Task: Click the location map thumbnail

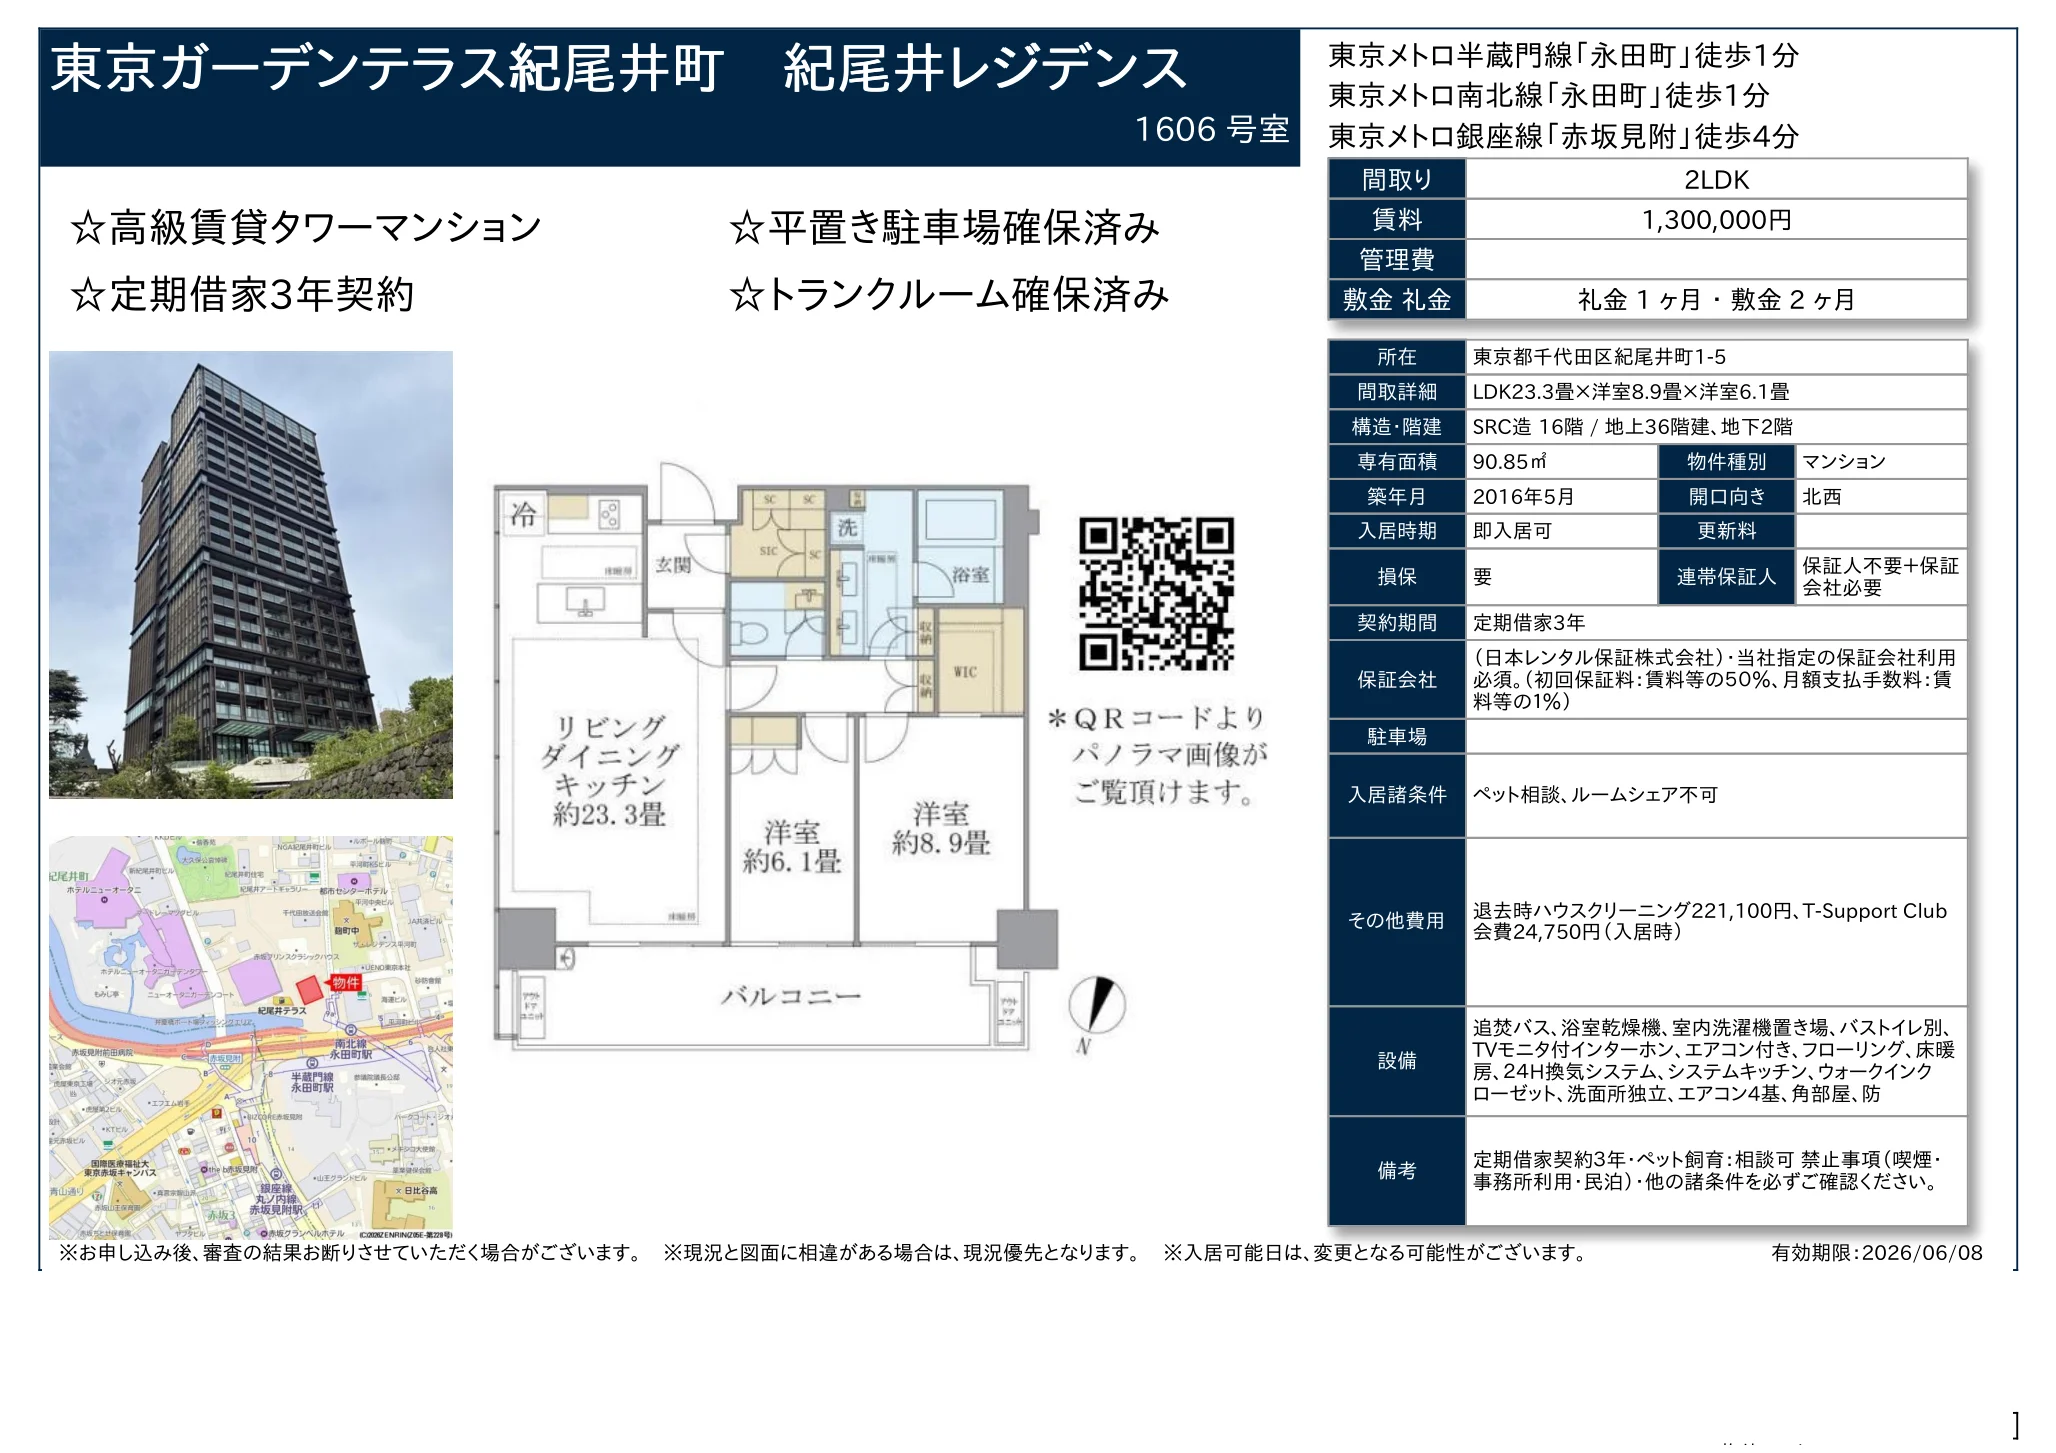Action: [x=251, y=1038]
